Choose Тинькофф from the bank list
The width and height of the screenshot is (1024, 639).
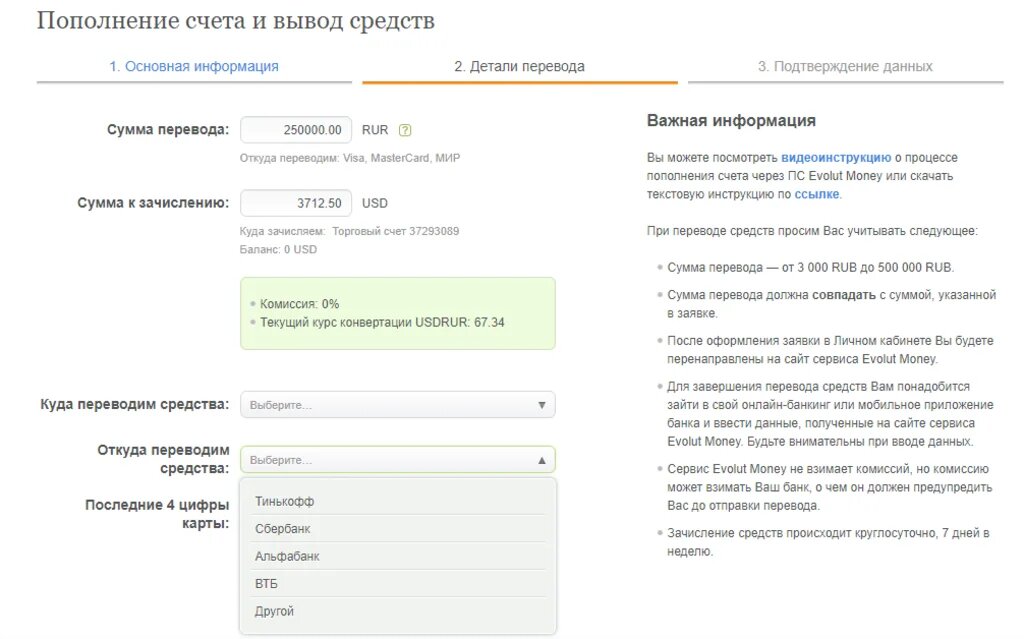tap(398, 501)
